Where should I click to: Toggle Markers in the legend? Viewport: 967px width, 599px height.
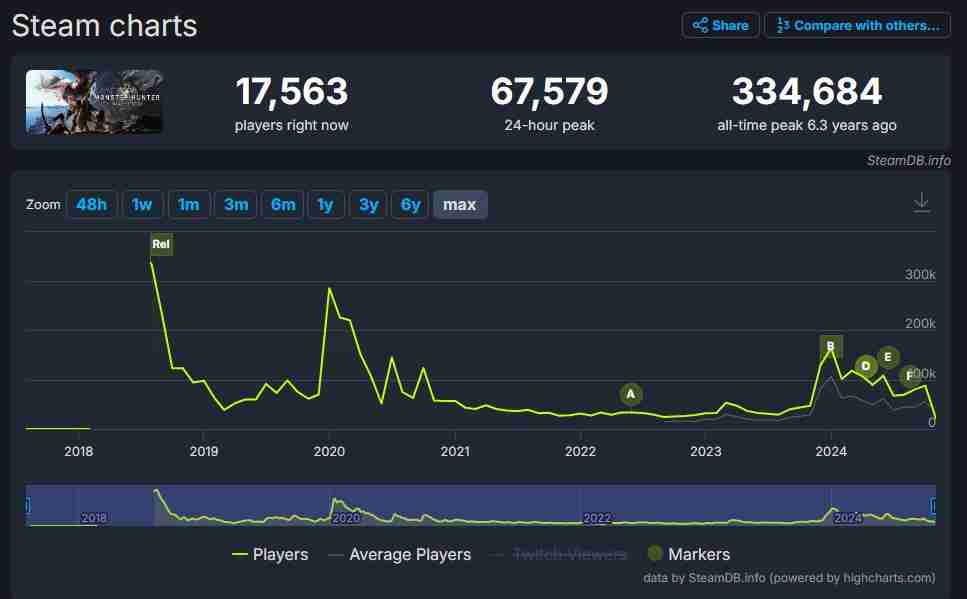click(689, 555)
